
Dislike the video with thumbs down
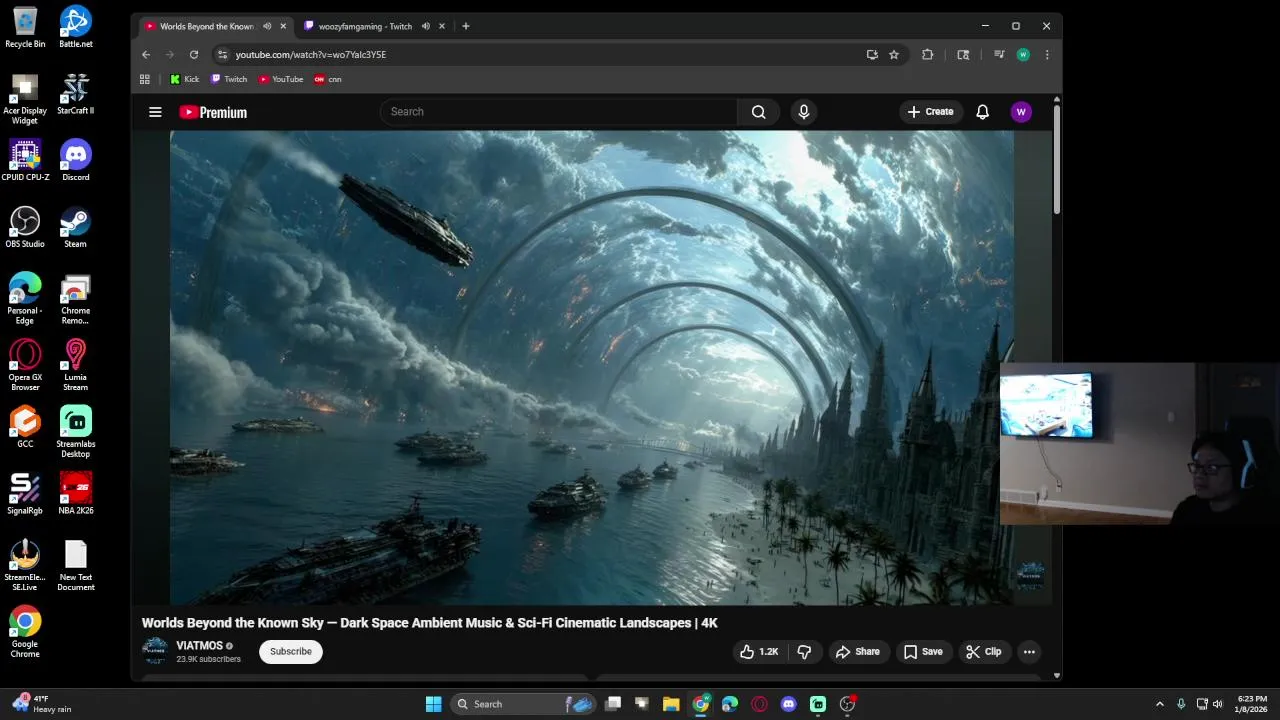coord(804,652)
